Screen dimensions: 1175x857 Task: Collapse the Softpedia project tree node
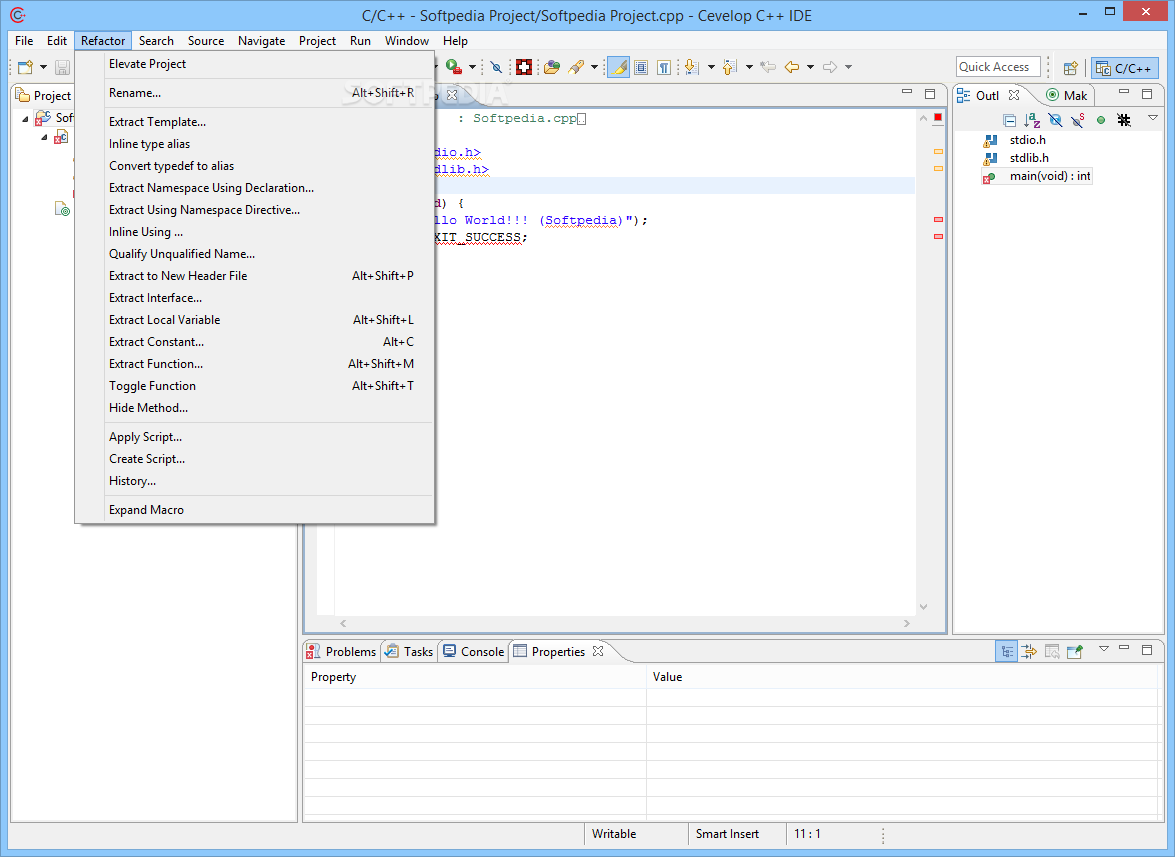[x=25, y=118]
